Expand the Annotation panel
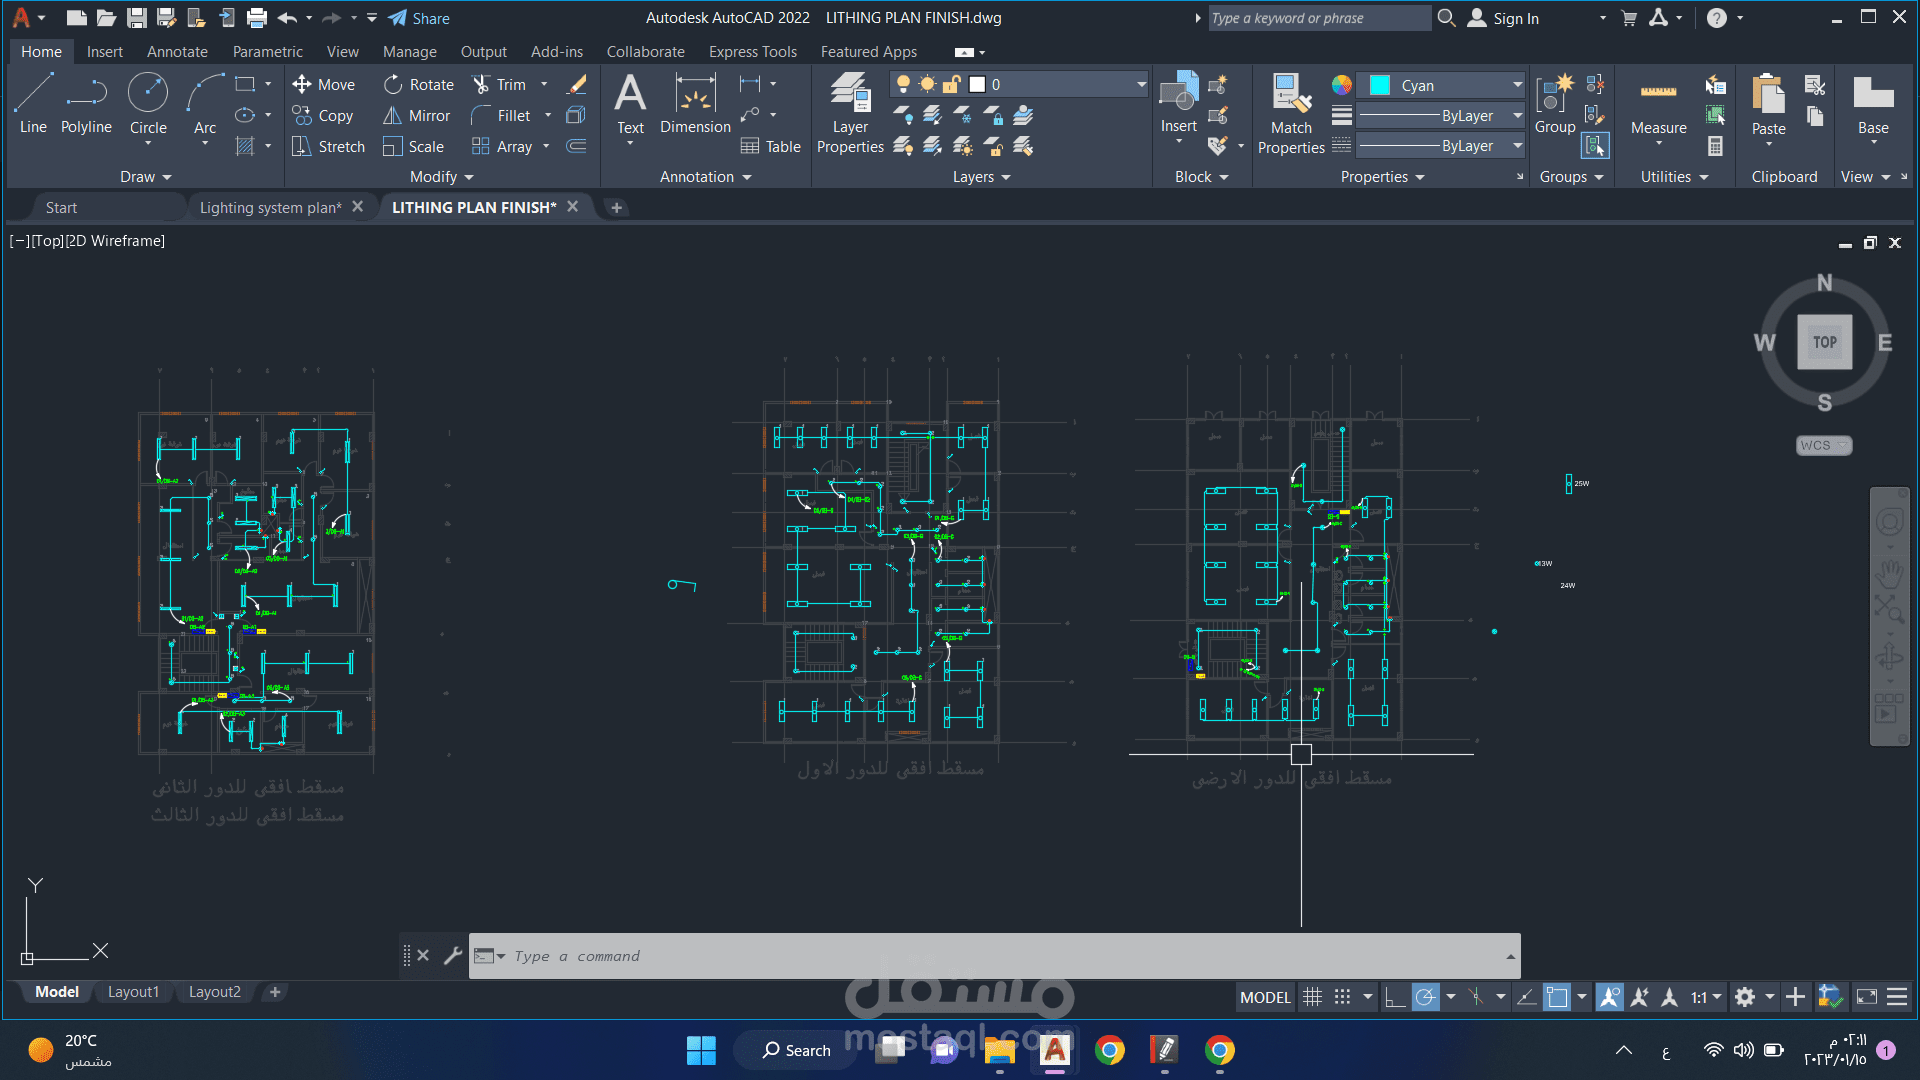The width and height of the screenshot is (1920, 1080). [x=705, y=177]
